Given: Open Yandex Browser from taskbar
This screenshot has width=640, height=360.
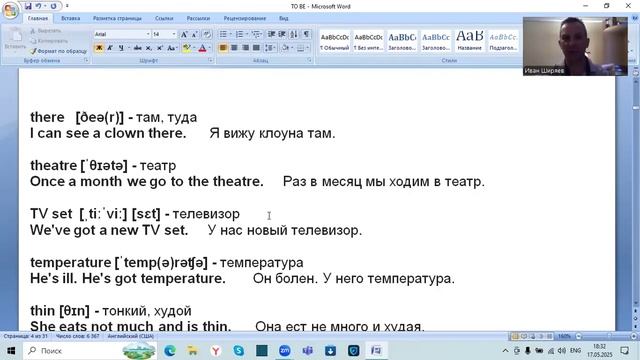Looking at the screenshot, I should 216,350.
